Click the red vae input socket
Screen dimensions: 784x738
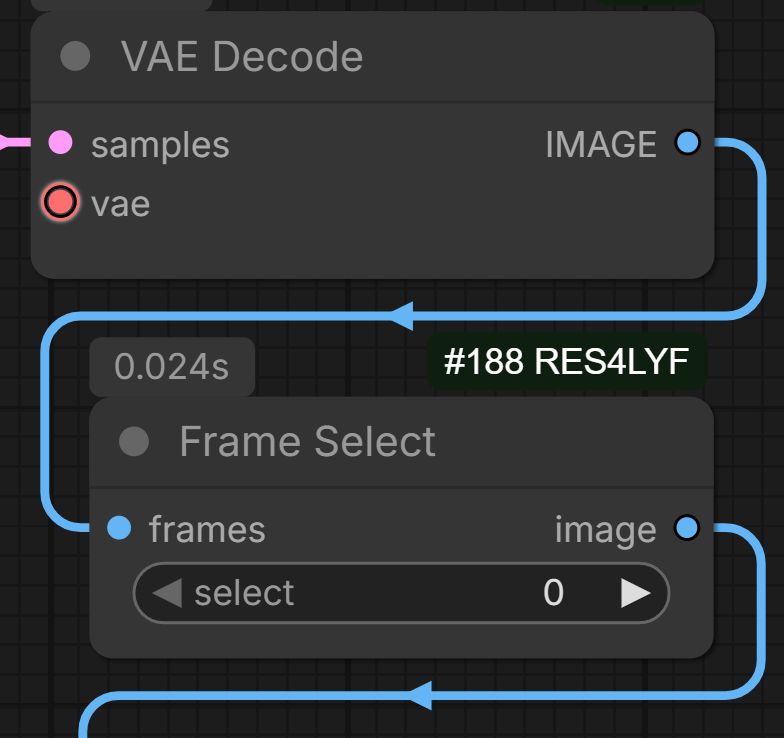coord(60,202)
